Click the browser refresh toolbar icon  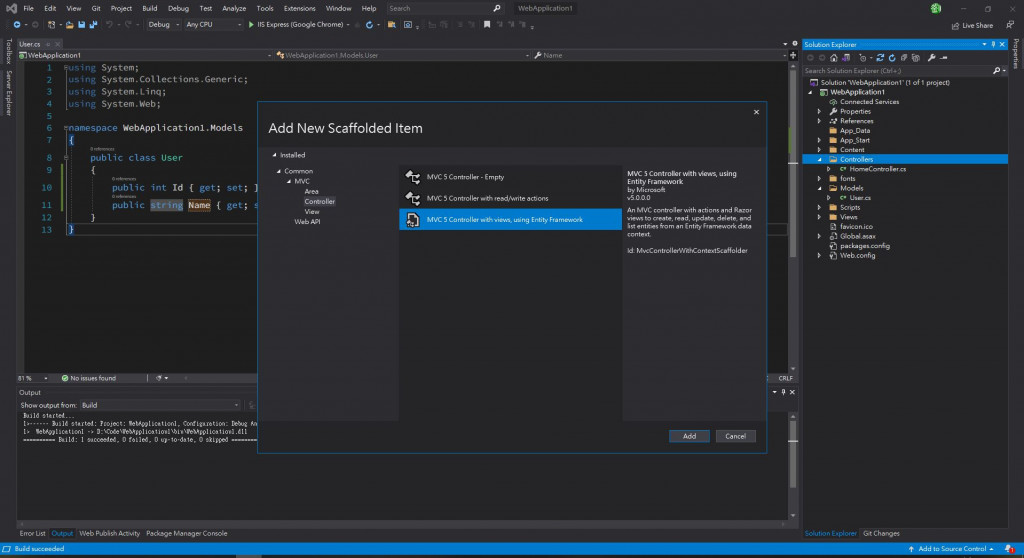(x=369, y=25)
